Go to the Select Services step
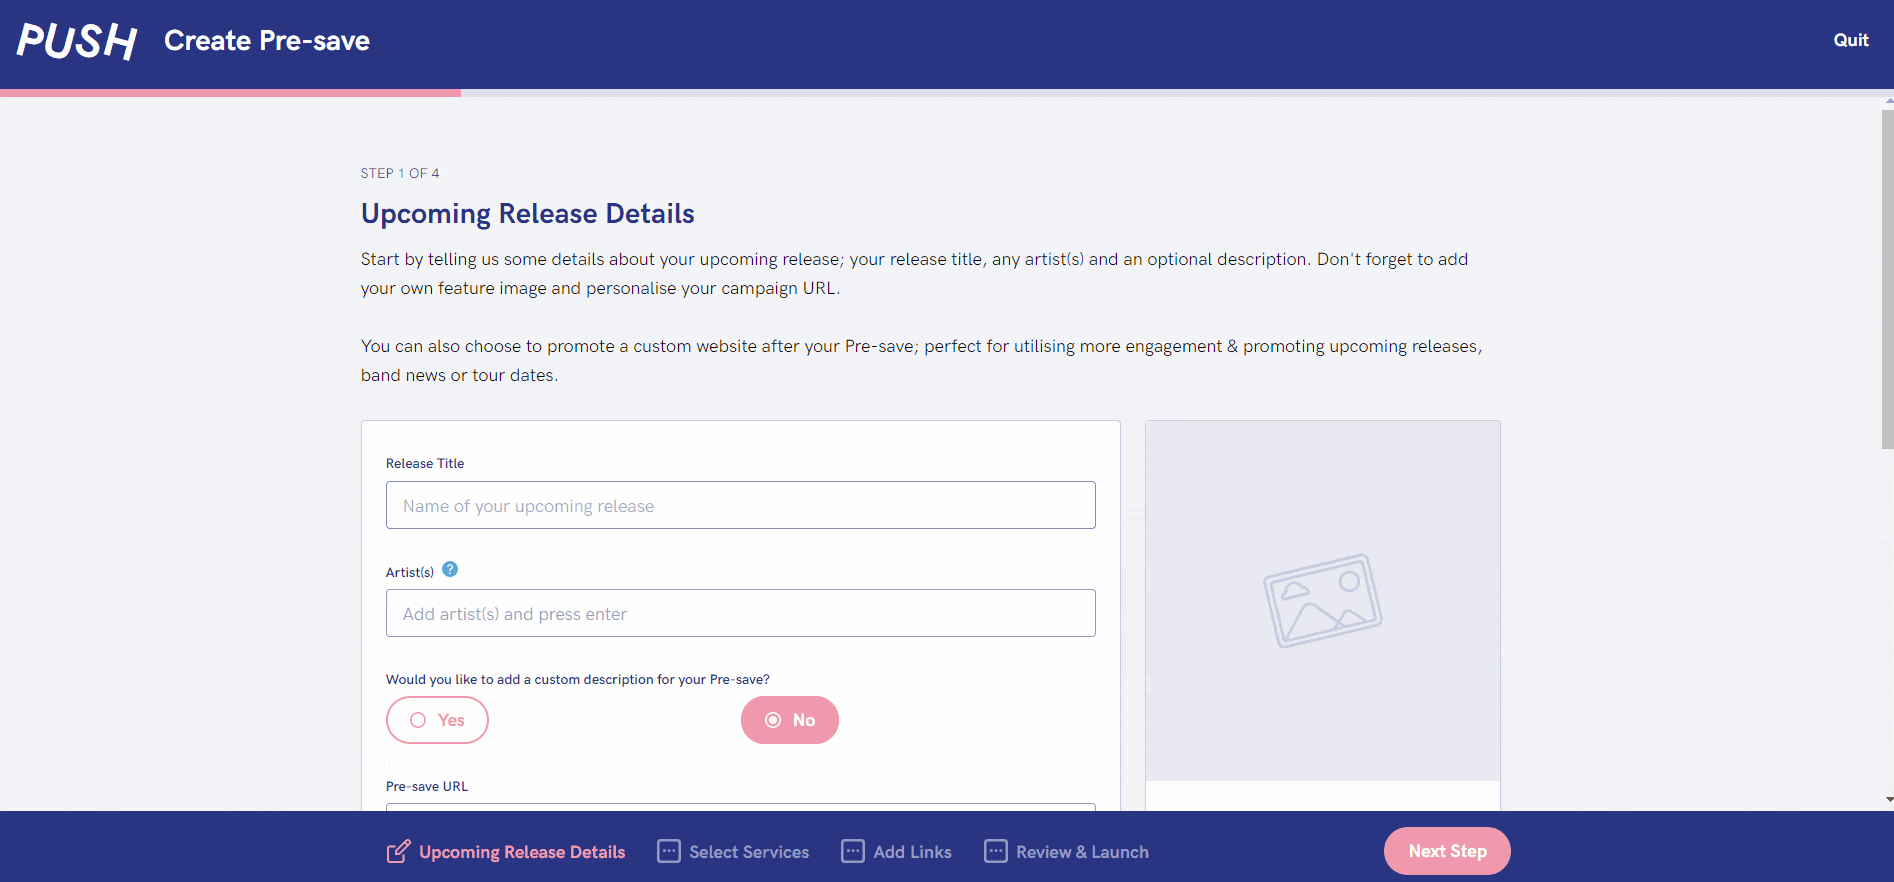1894x882 pixels. [x=733, y=852]
